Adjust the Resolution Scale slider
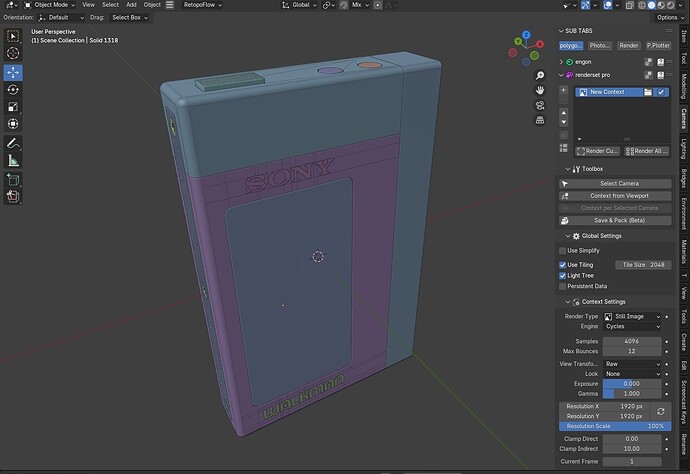Image resolution: width=690 pixels, height=474 pixels. [x=615, y=426]
